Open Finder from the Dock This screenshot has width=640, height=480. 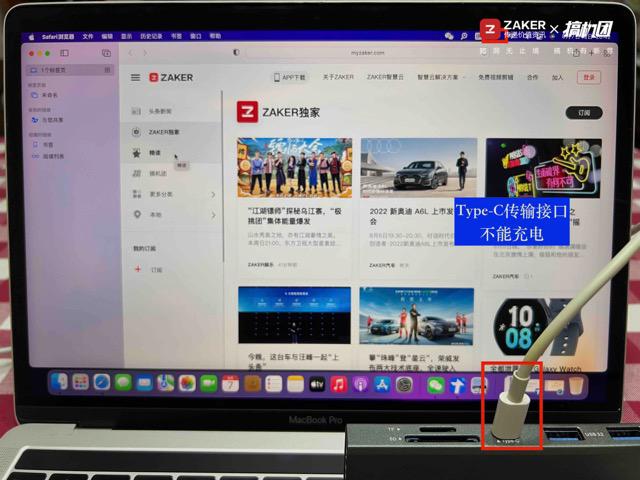pos(59,382)
